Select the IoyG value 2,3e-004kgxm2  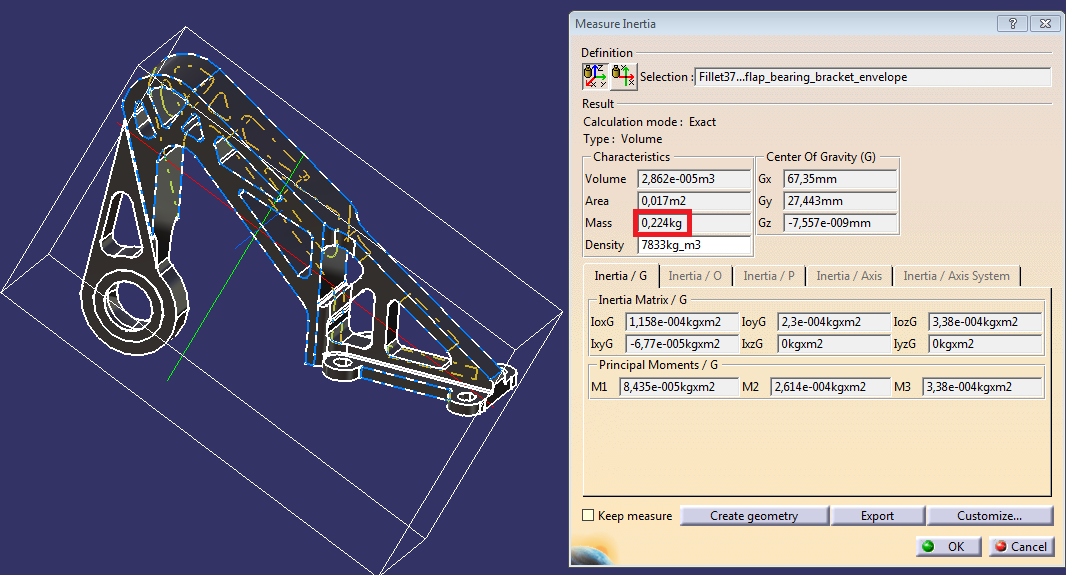(833, 321)
